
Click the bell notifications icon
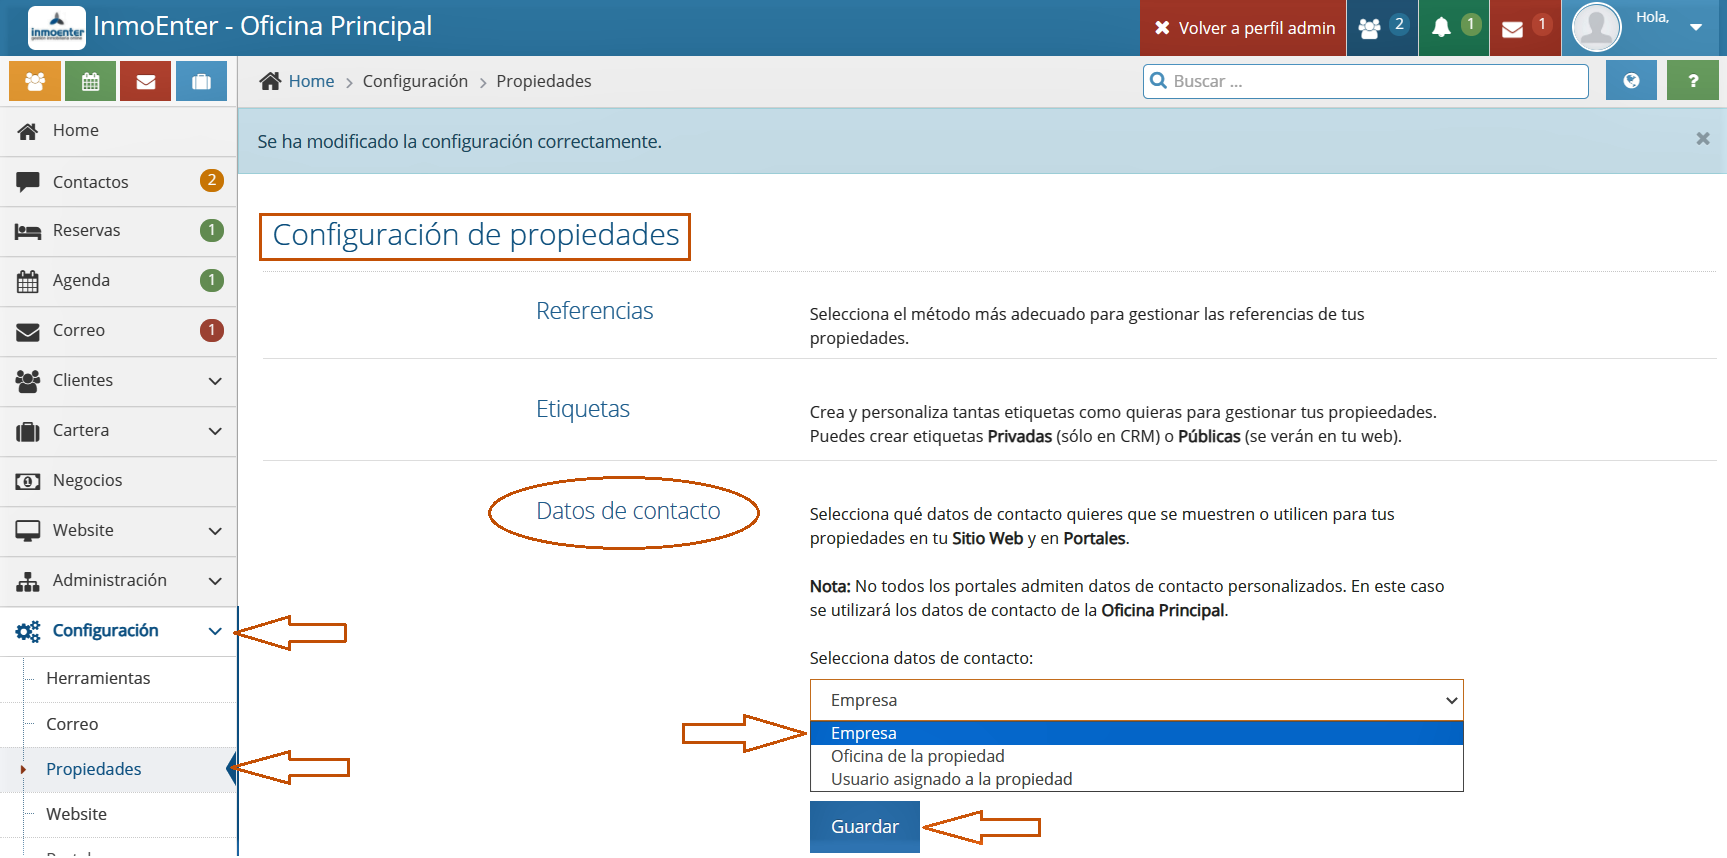point(1441,28)
